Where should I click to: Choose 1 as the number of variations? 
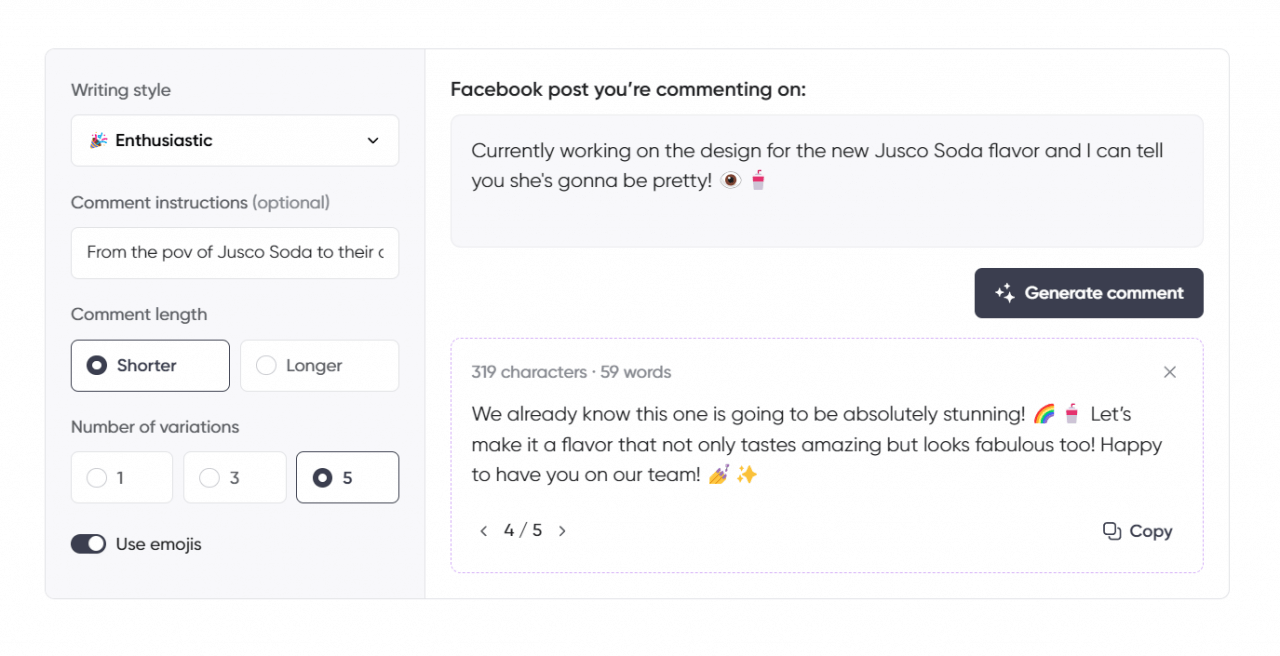click(121, 477)
